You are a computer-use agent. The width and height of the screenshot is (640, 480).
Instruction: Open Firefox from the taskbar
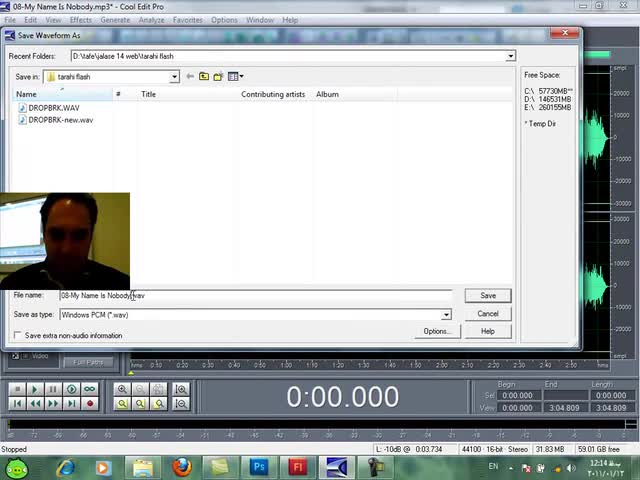pos(182,467)
